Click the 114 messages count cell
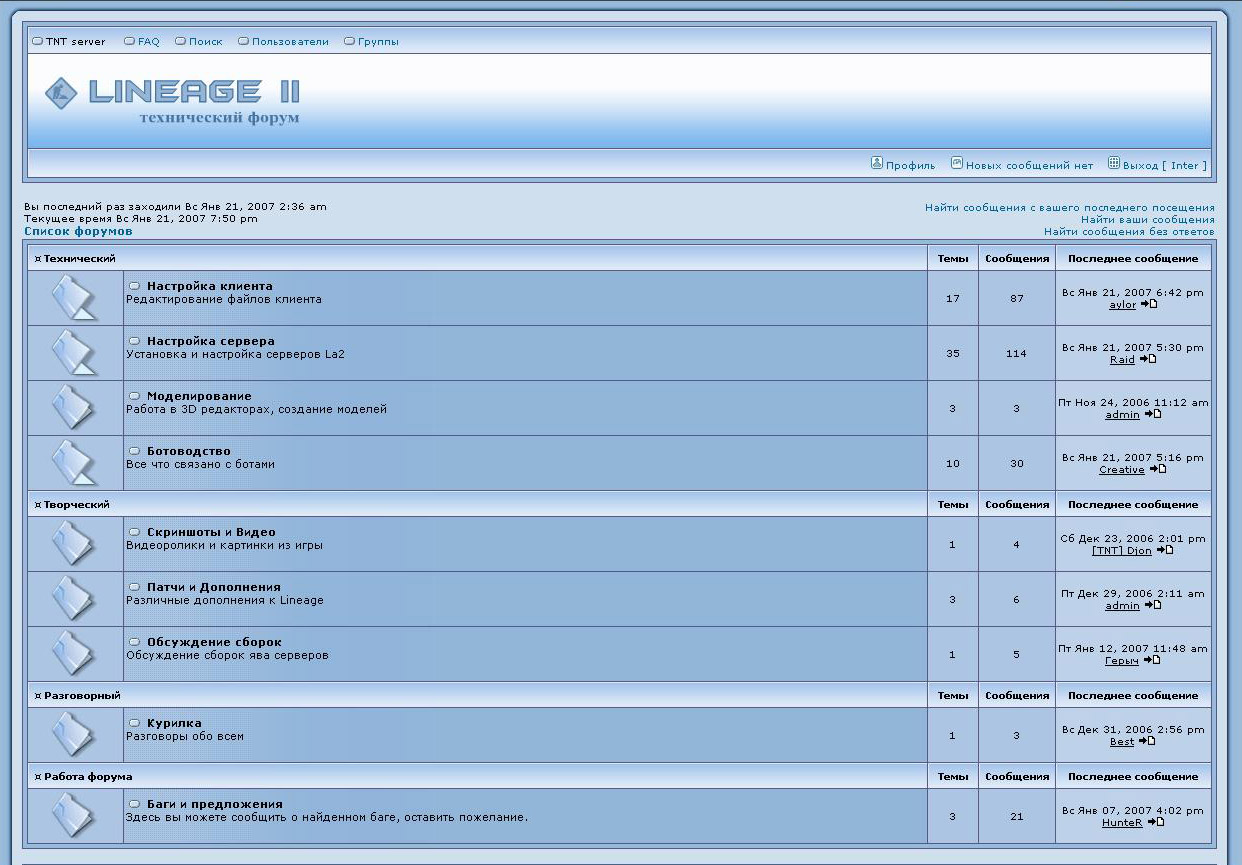Screen dimensions: 1242x865 1017,353
